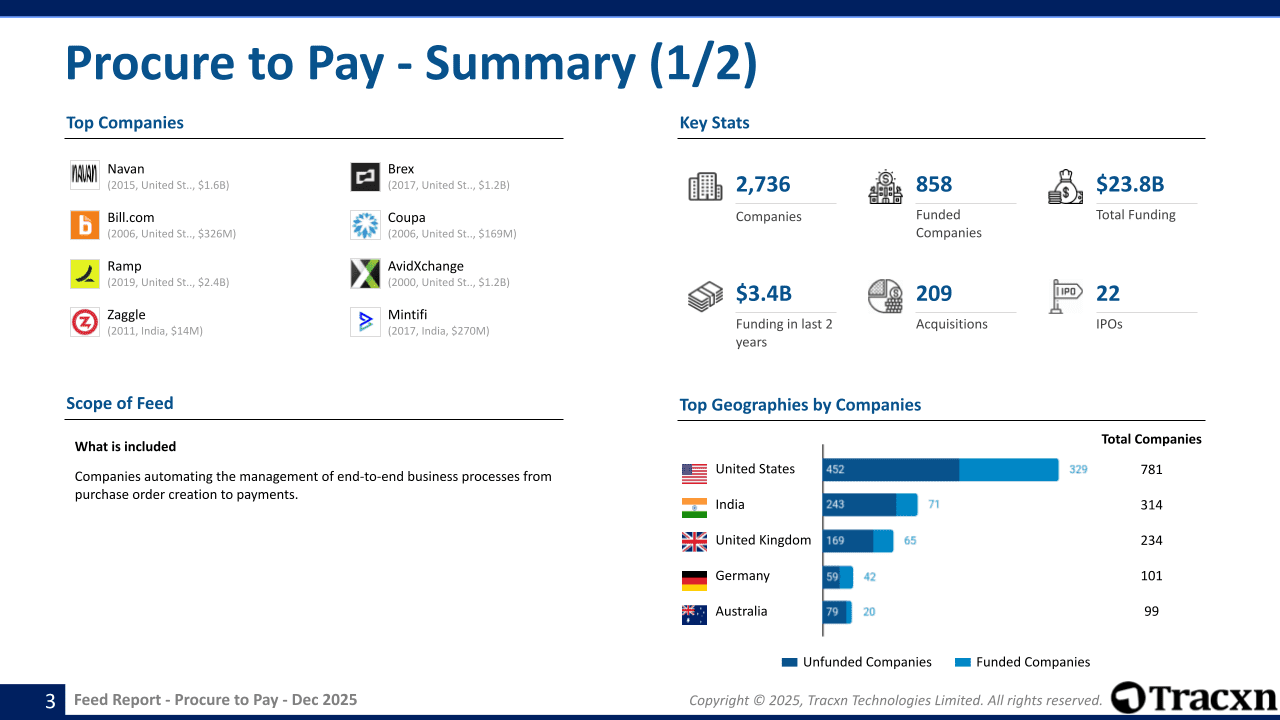Click the United States flag

pos(694,471)
